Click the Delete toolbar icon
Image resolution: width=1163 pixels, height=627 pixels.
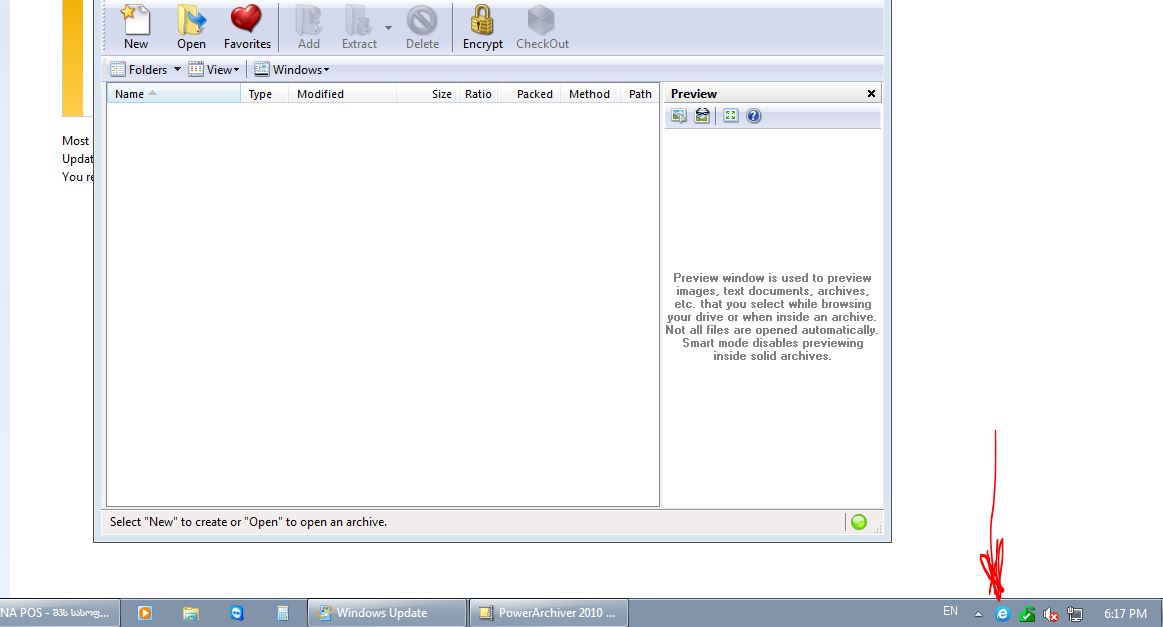click(422, 27)
